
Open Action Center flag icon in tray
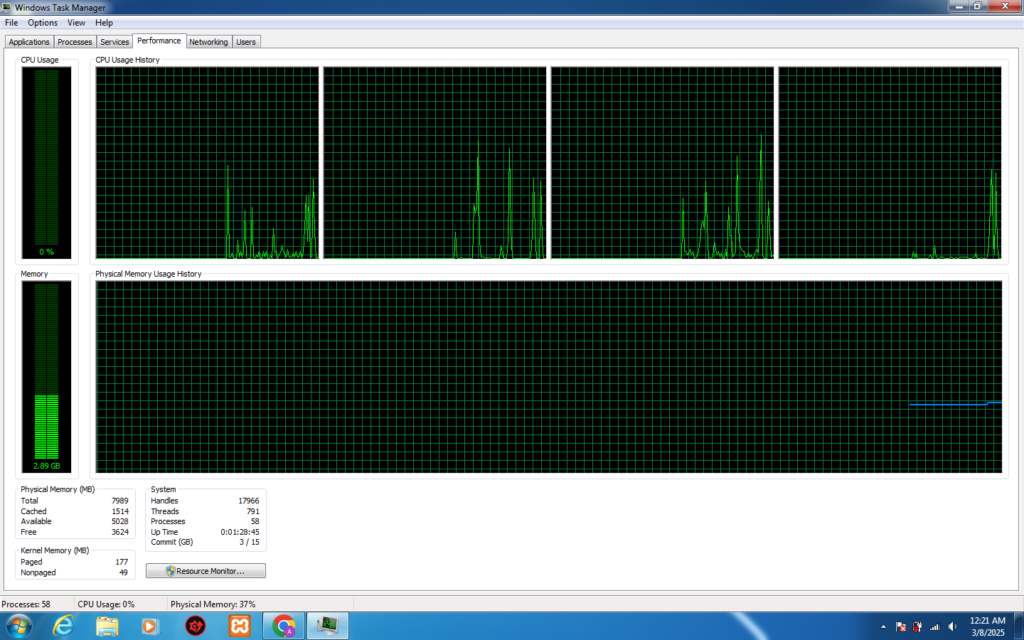pyautogui.click(x=901, y=627)
